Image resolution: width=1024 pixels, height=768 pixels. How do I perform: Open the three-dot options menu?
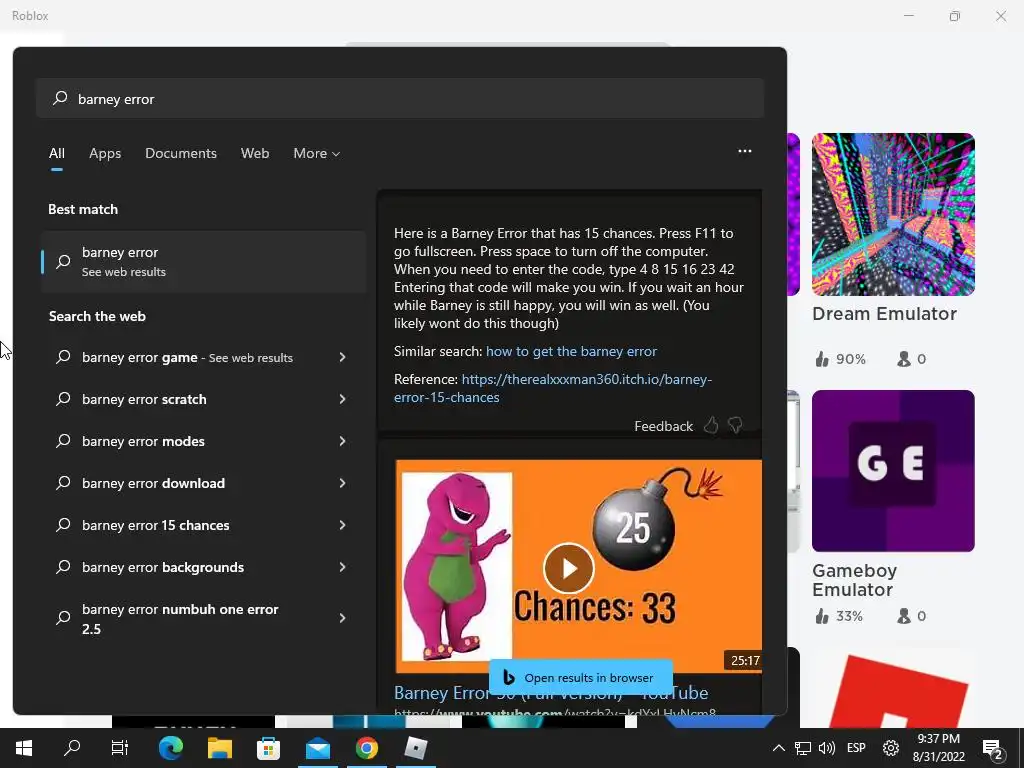coord(744,151)
